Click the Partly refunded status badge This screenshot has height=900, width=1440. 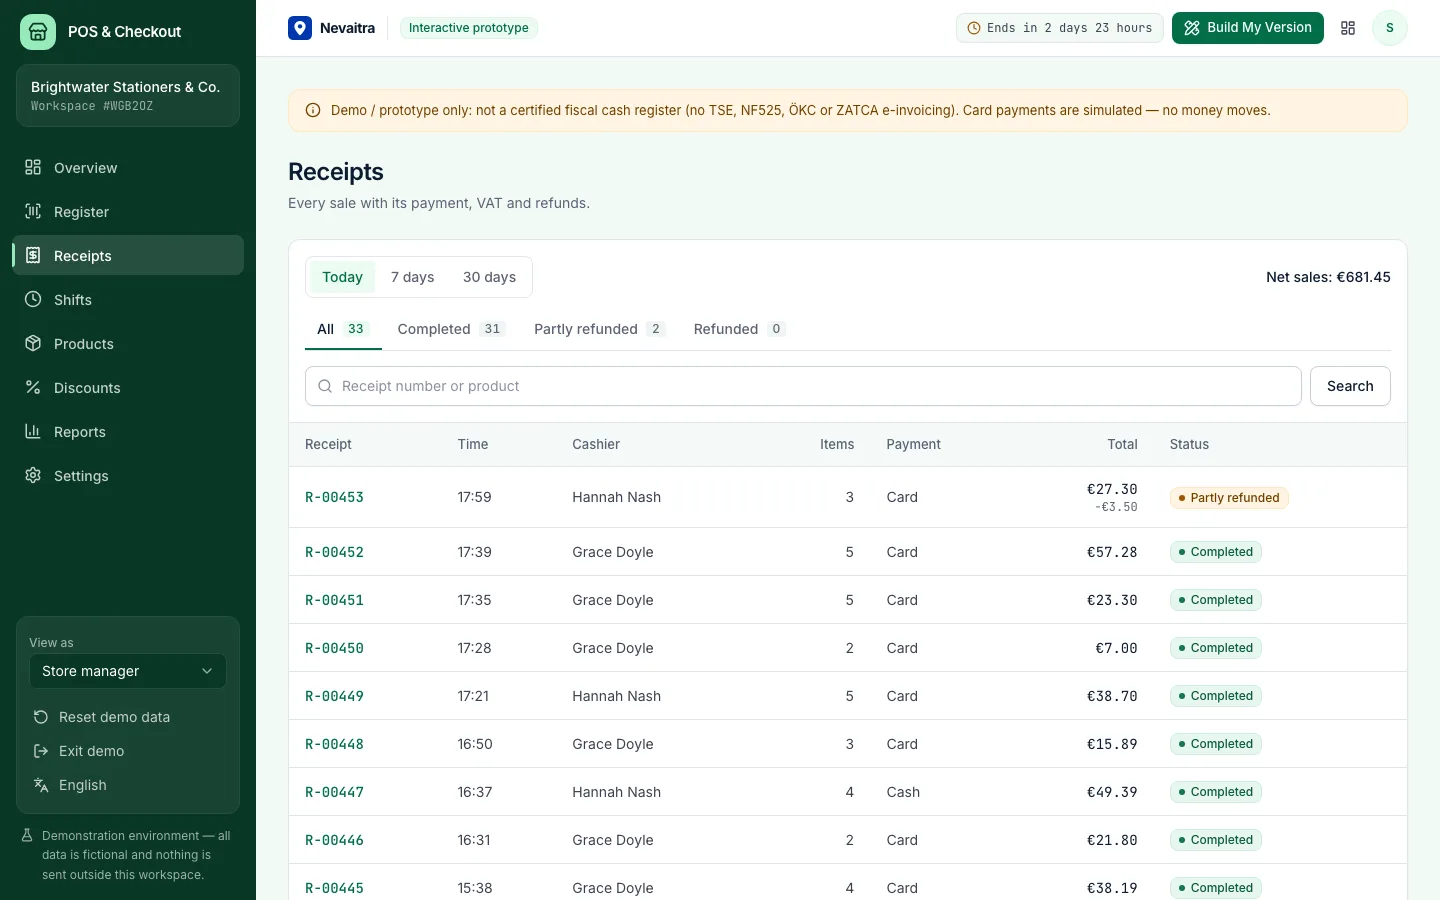pos(1229,498)
